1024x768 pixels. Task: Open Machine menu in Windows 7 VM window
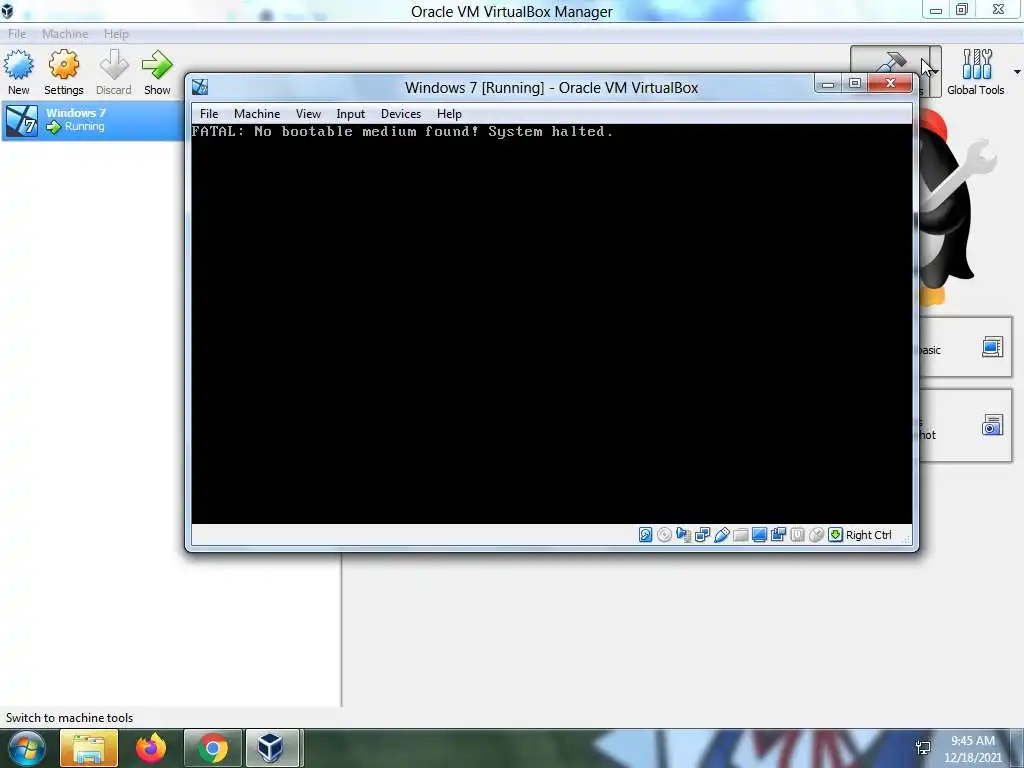pos(257,114)
